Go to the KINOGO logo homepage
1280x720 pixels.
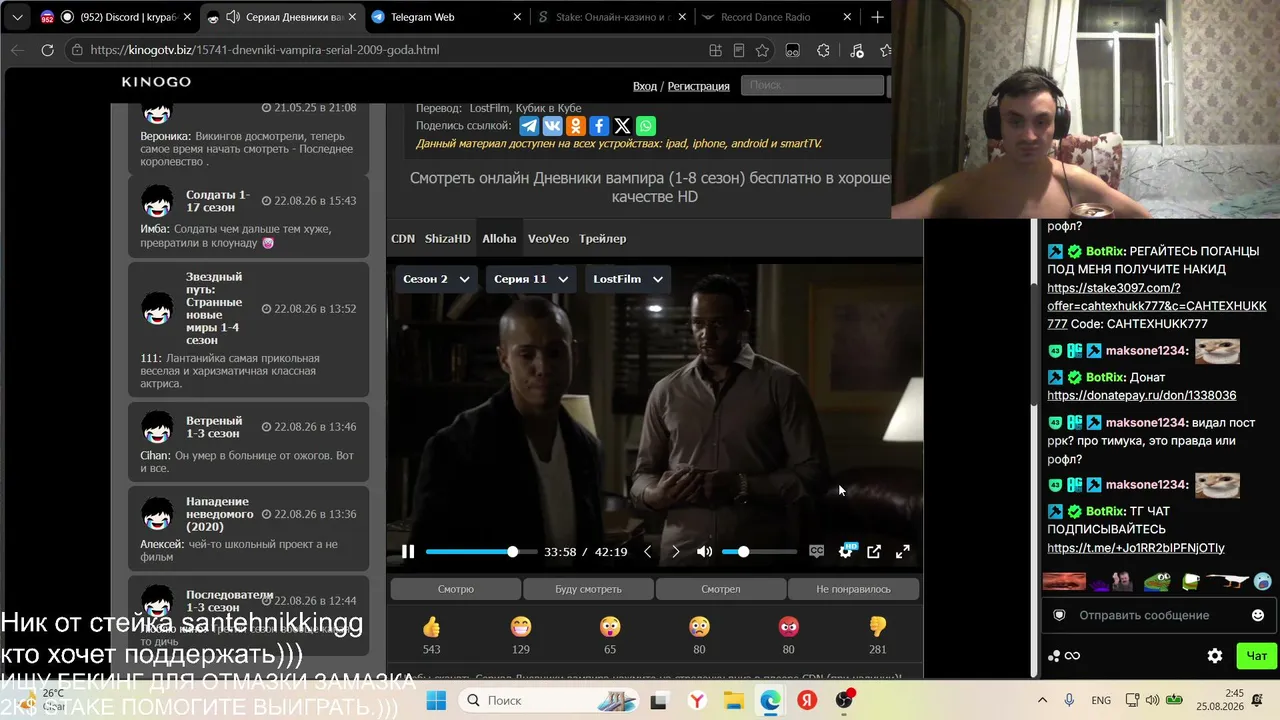[x=157, y=82]
